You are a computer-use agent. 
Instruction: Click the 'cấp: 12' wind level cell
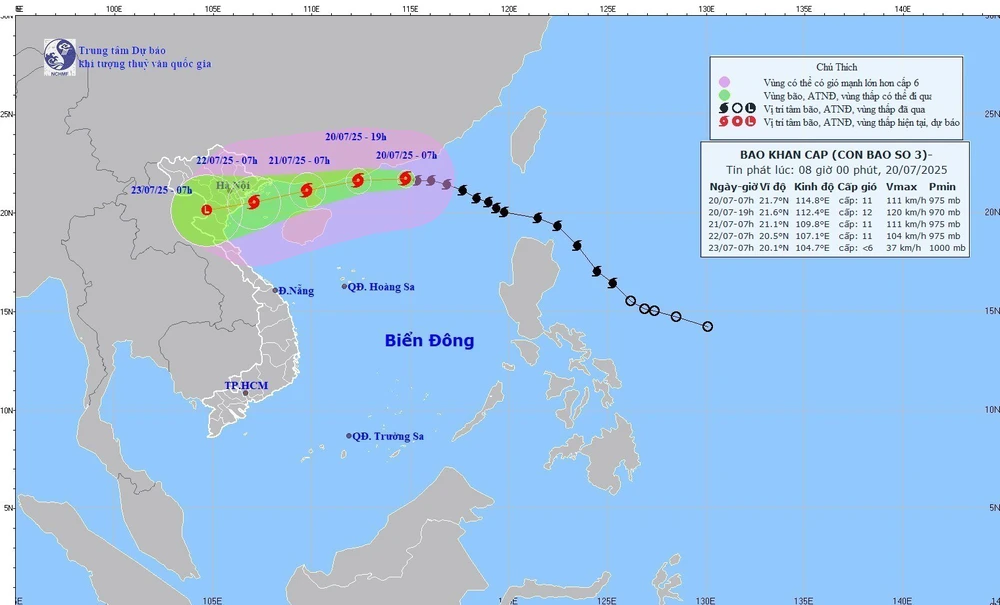point(855,212)
